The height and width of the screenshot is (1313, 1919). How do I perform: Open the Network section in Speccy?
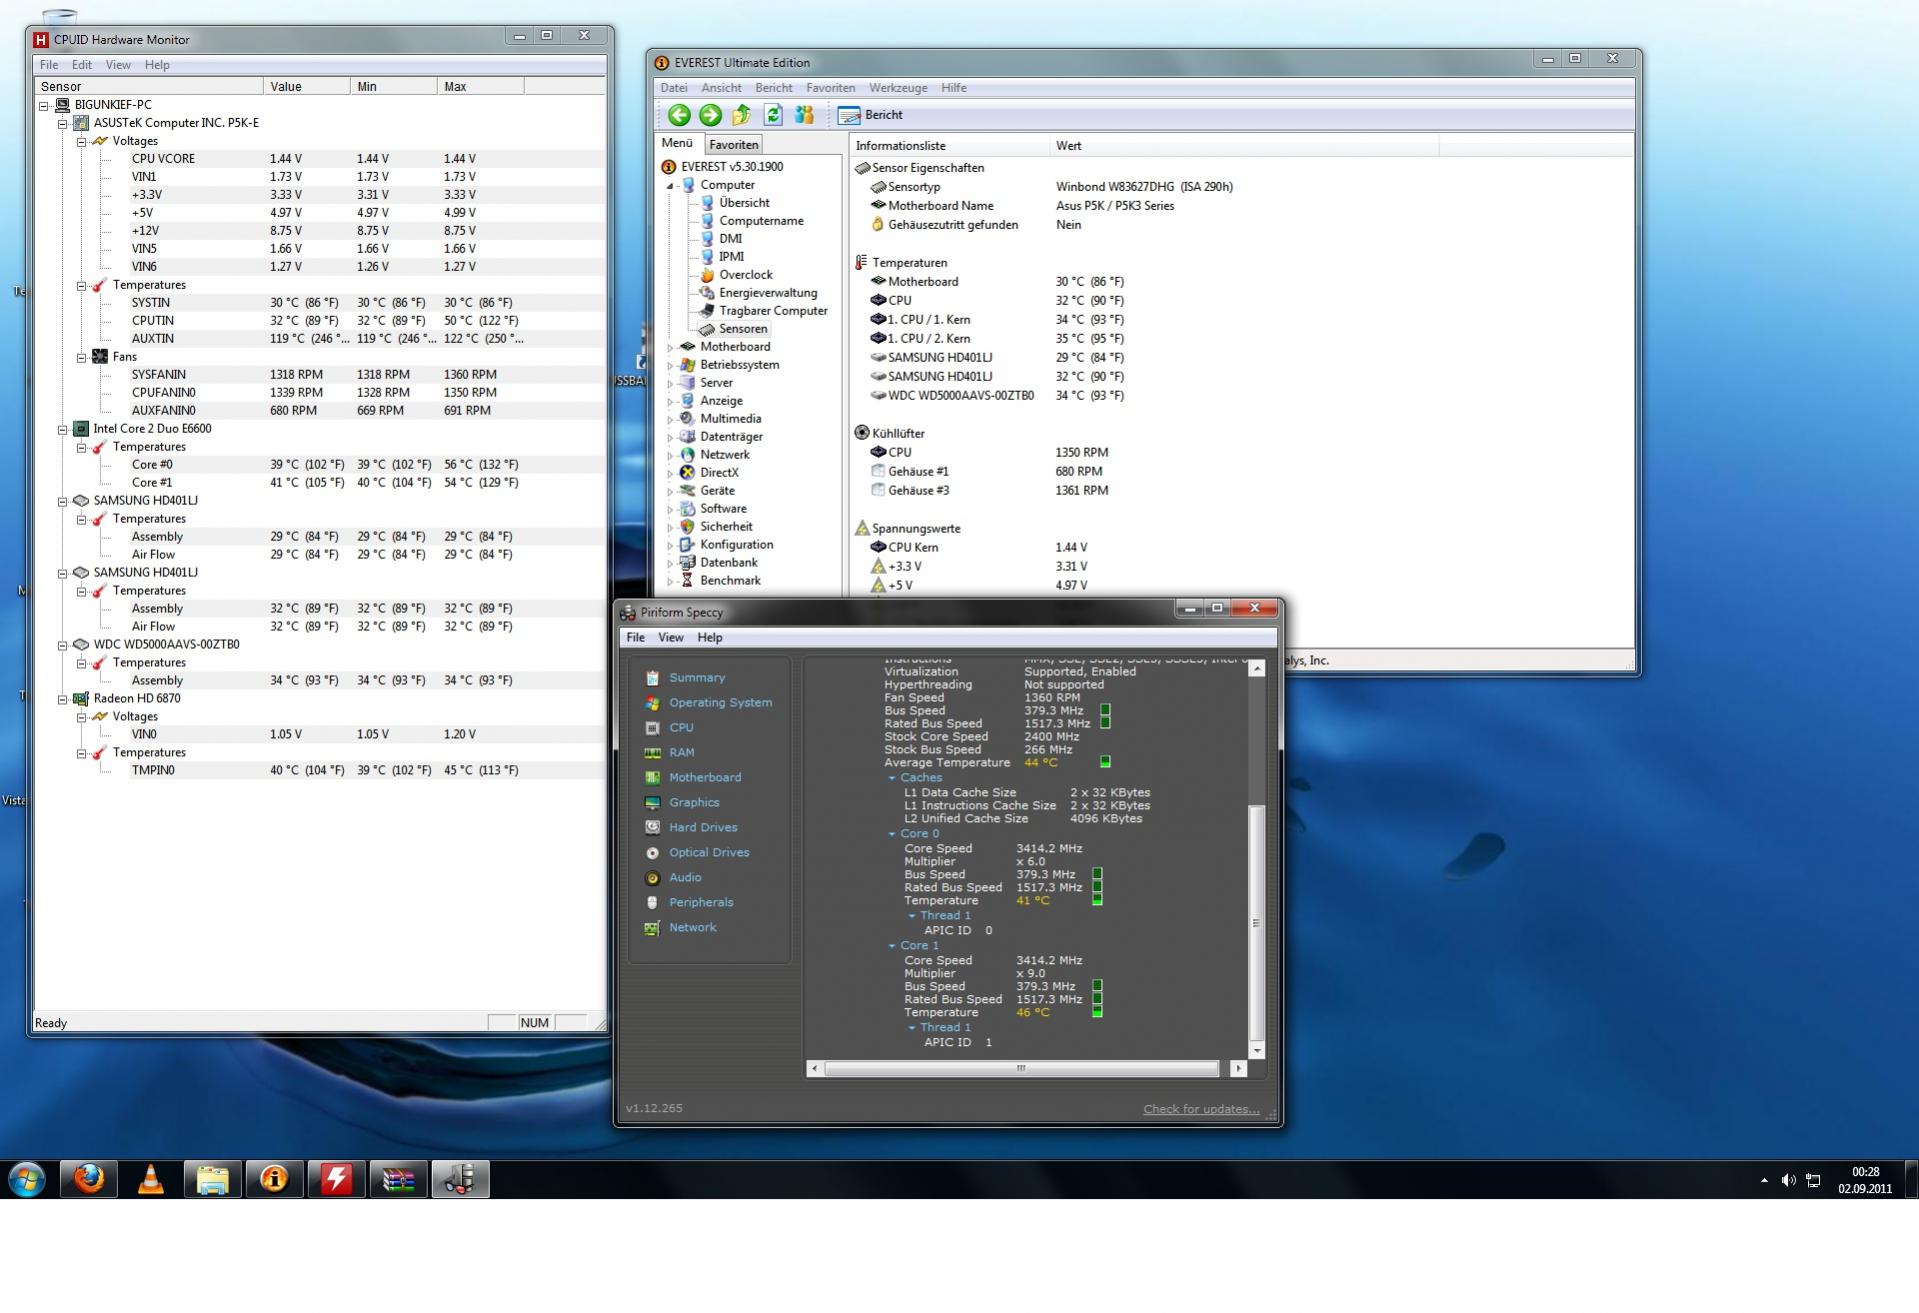(692, 928)
